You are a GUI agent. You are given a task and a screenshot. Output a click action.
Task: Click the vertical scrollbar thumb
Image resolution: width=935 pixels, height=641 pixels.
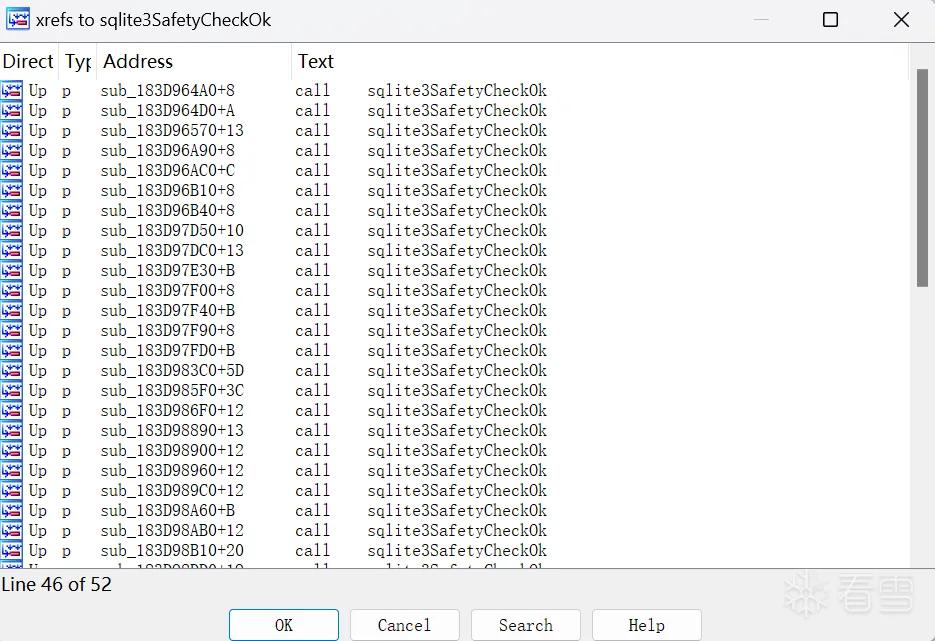[922, 178]
